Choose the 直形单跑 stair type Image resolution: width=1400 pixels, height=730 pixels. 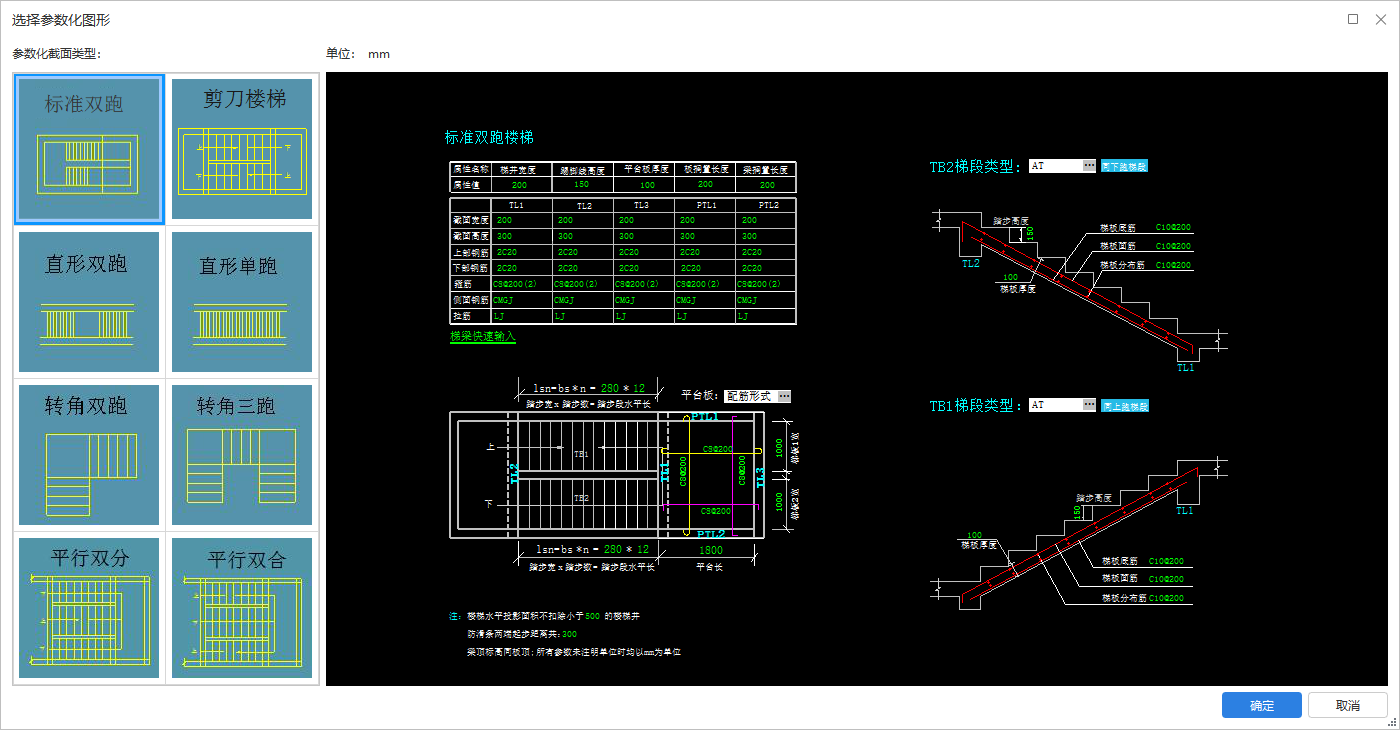tap(242, 302)
